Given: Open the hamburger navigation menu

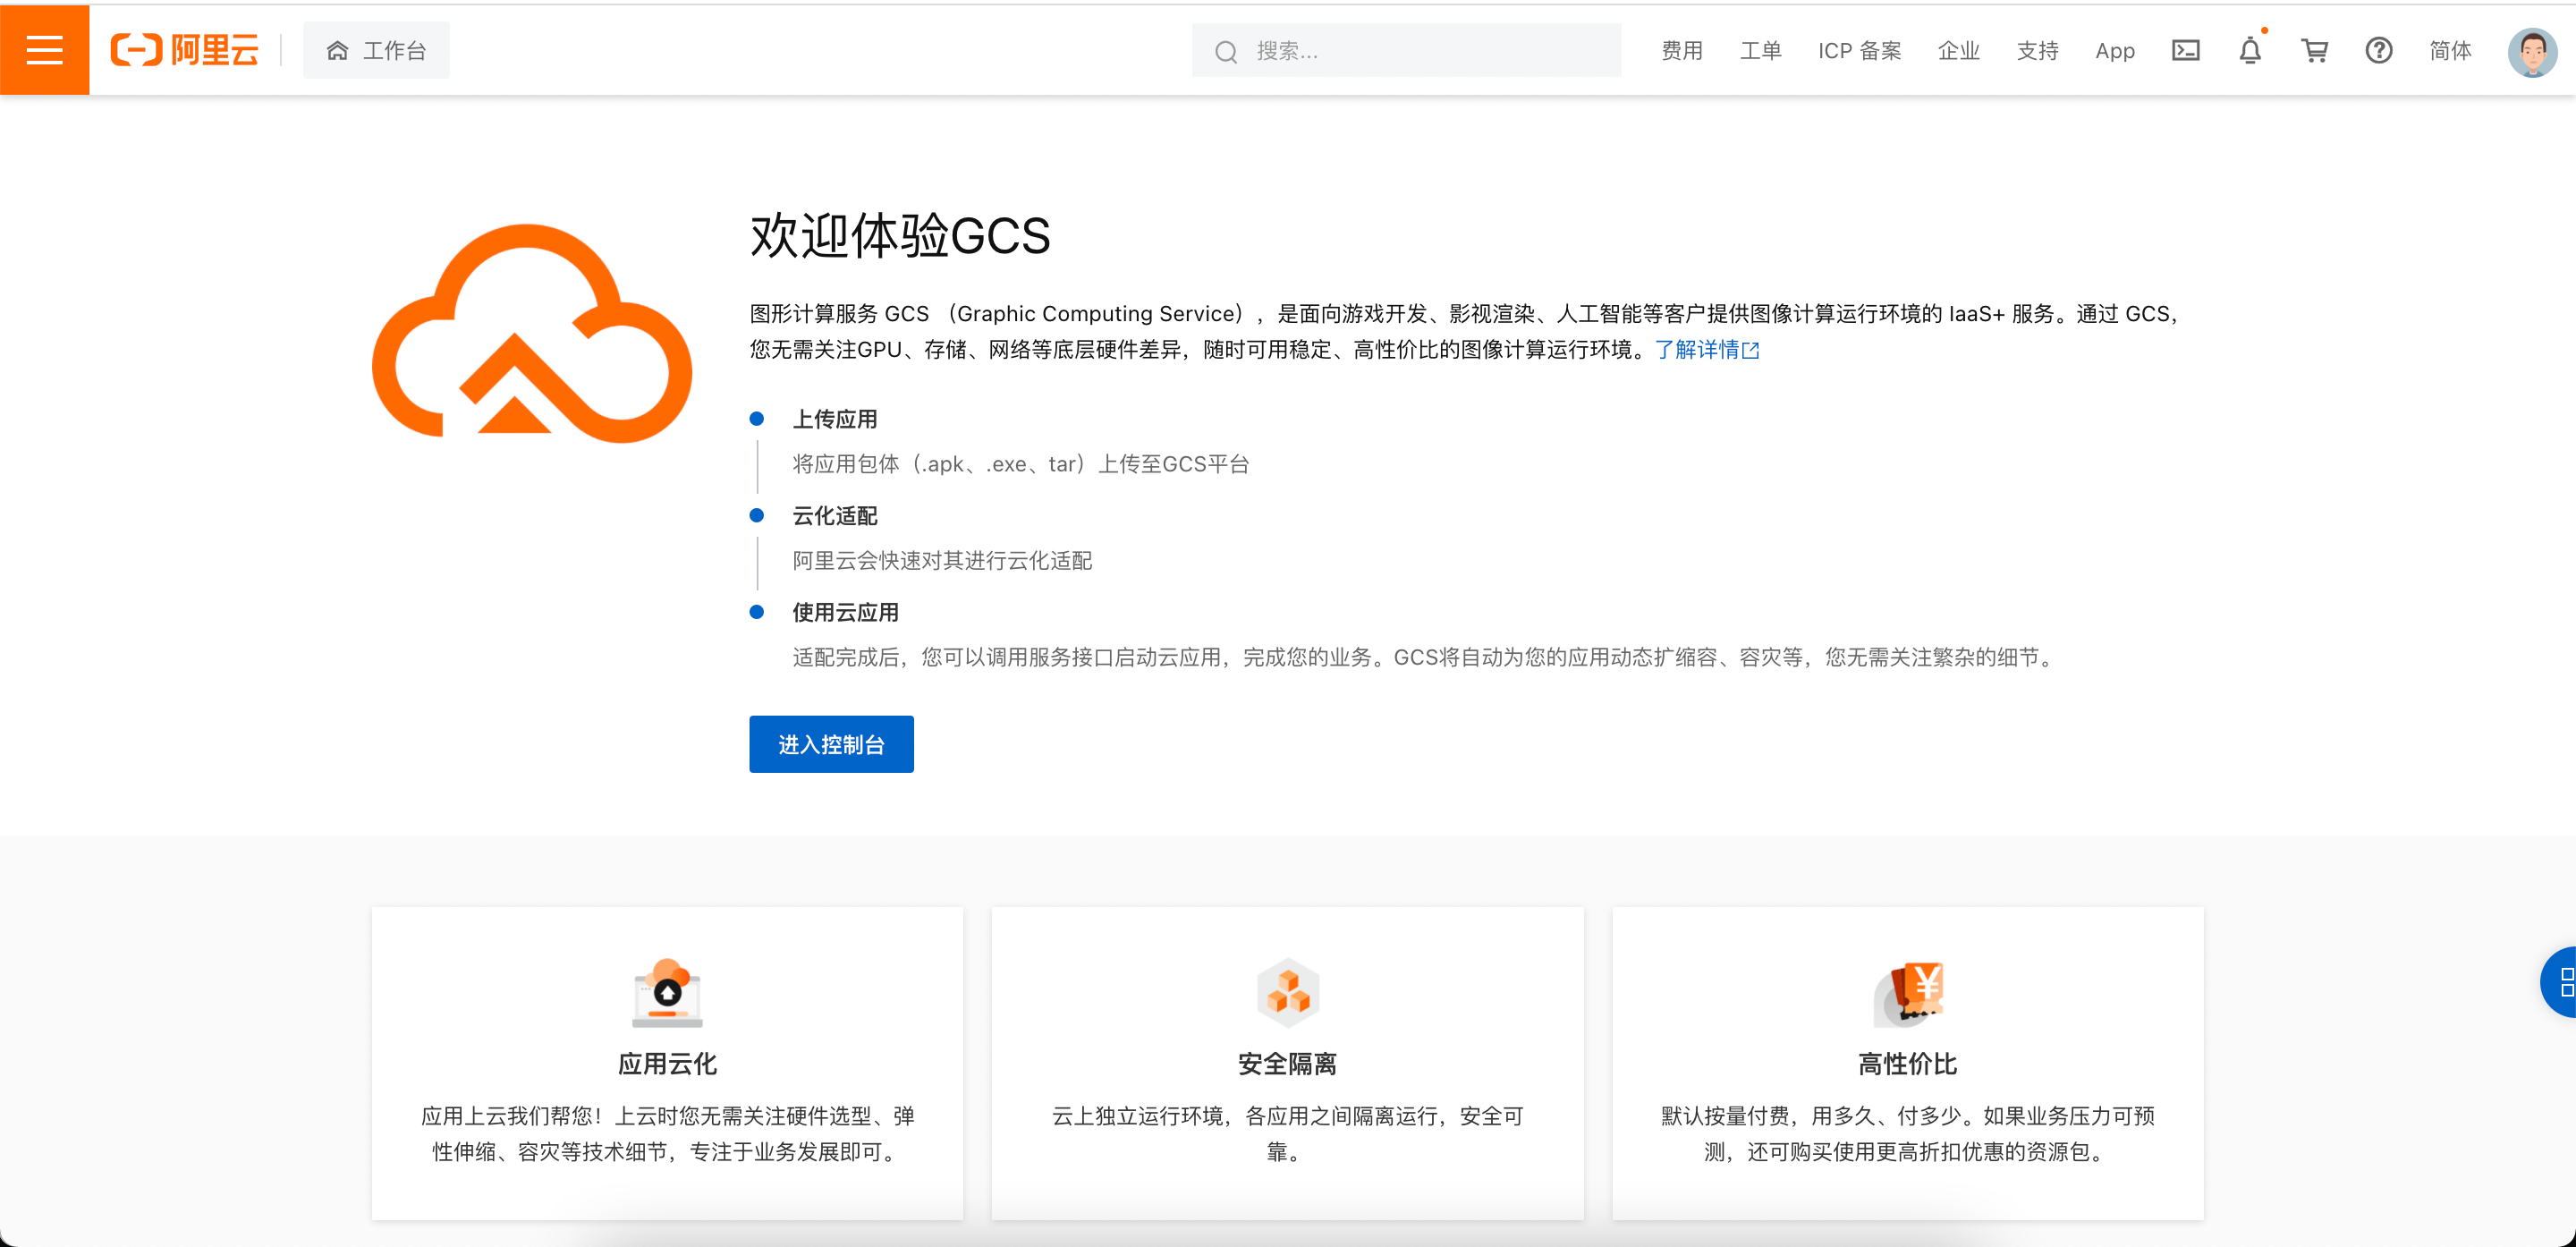Looking at the screenshot, I should [44, 50].
